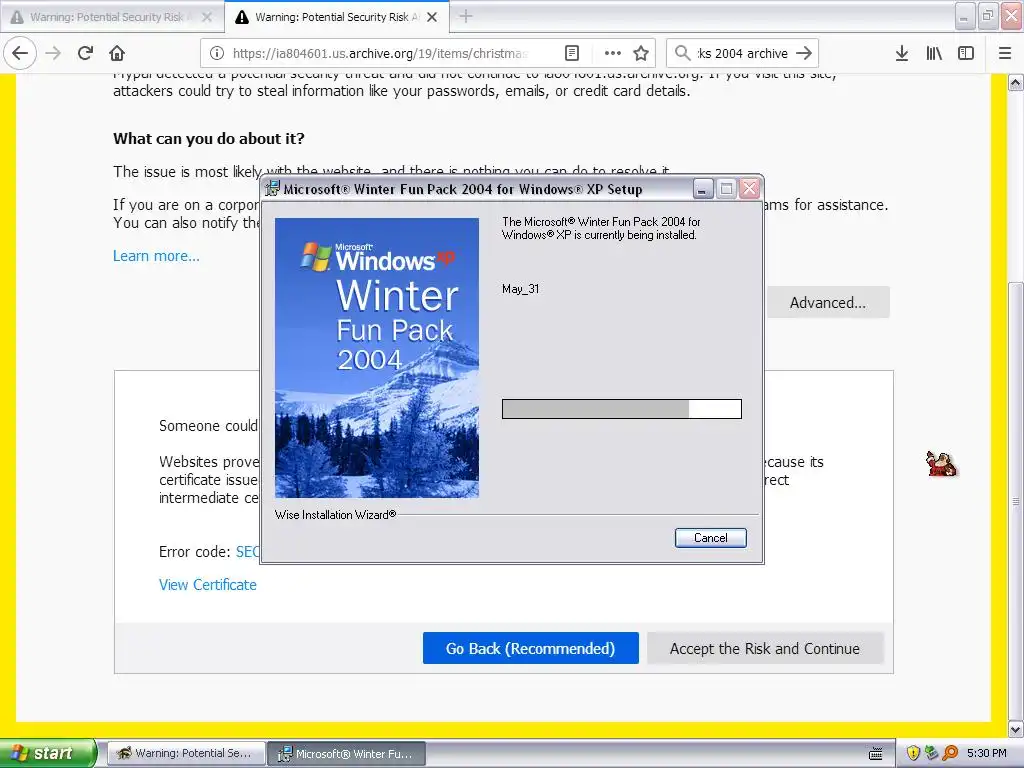Click the error code link

pyautogui.click(x=248, y=552)
